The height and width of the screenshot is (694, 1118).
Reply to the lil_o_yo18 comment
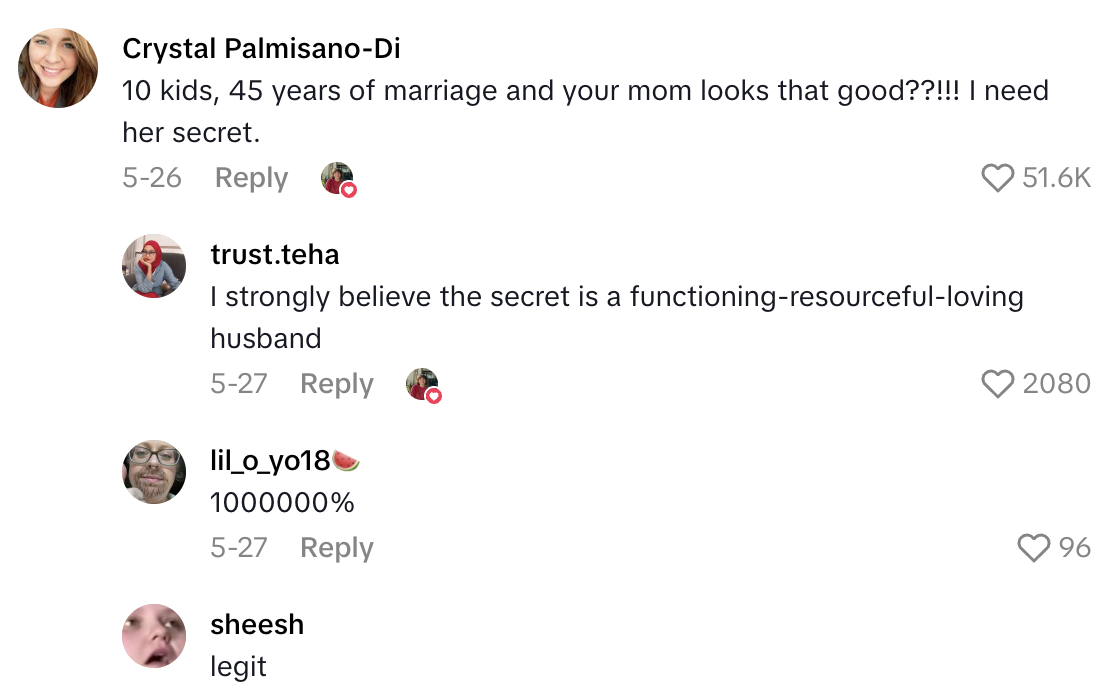336,548
